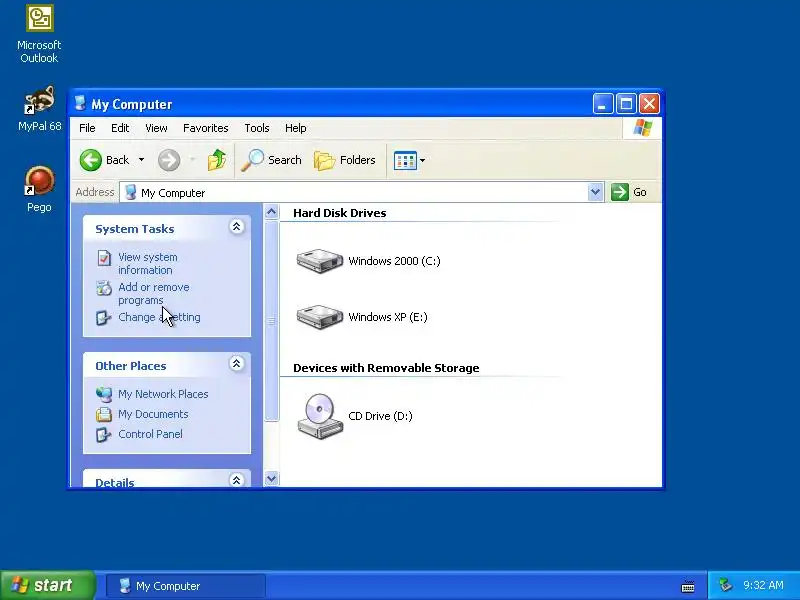The width and height of the screenshot is (800, 600).
Task: Click the grayed Forward arrow button
Action: point(169,160)
